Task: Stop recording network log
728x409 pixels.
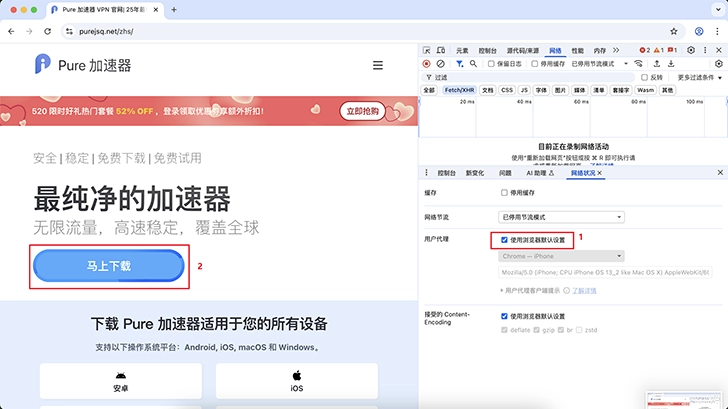Action: click(x=426, y=64)
